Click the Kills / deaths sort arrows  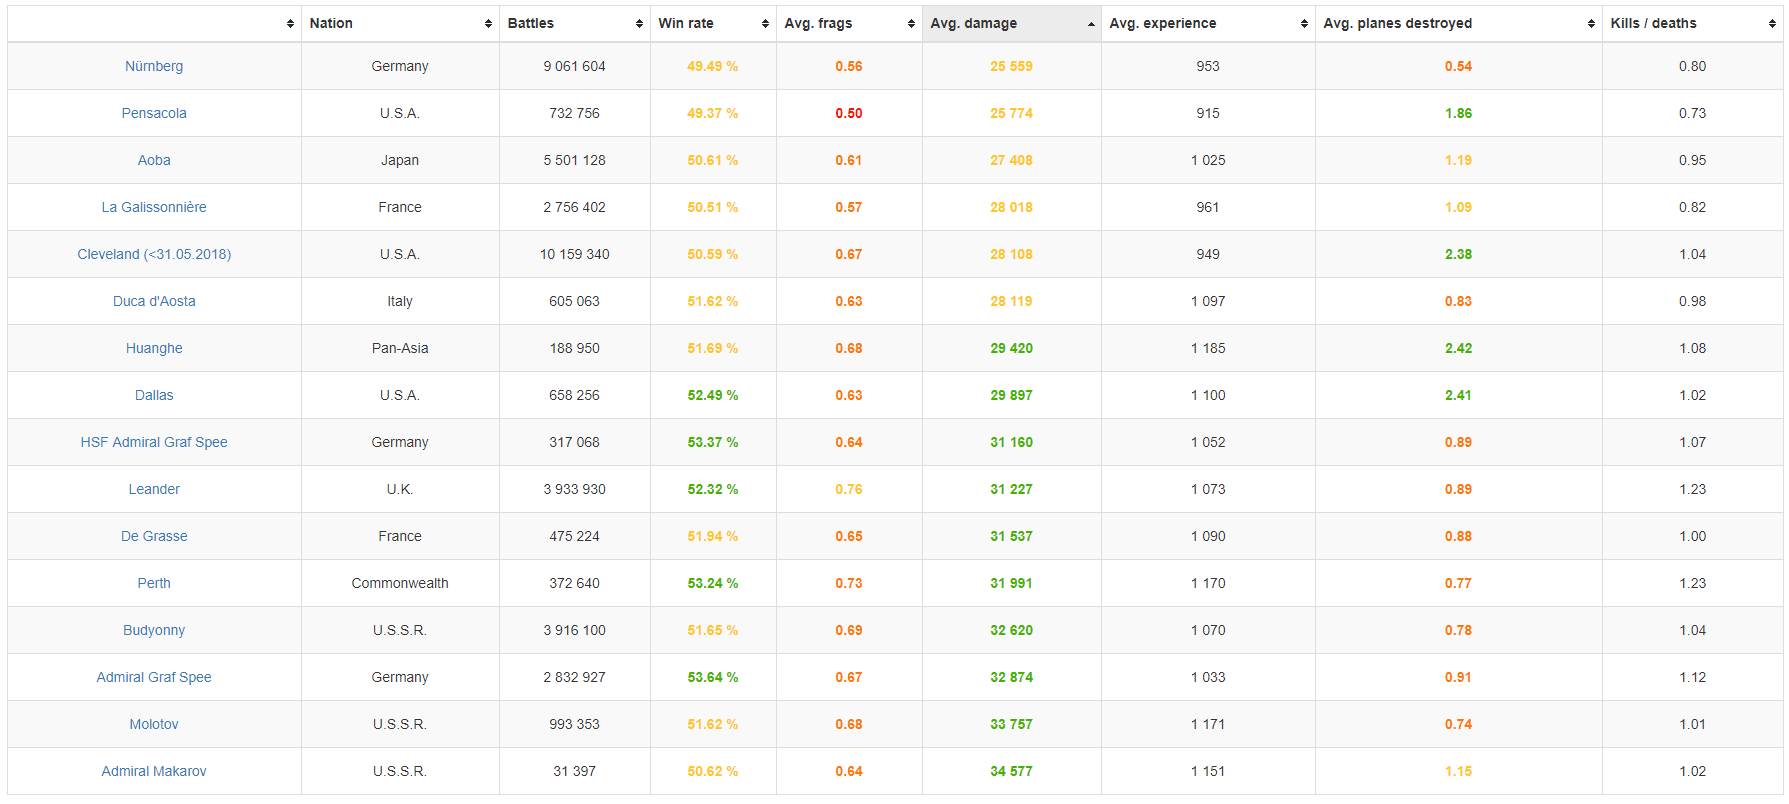(x=1771, y=24)
